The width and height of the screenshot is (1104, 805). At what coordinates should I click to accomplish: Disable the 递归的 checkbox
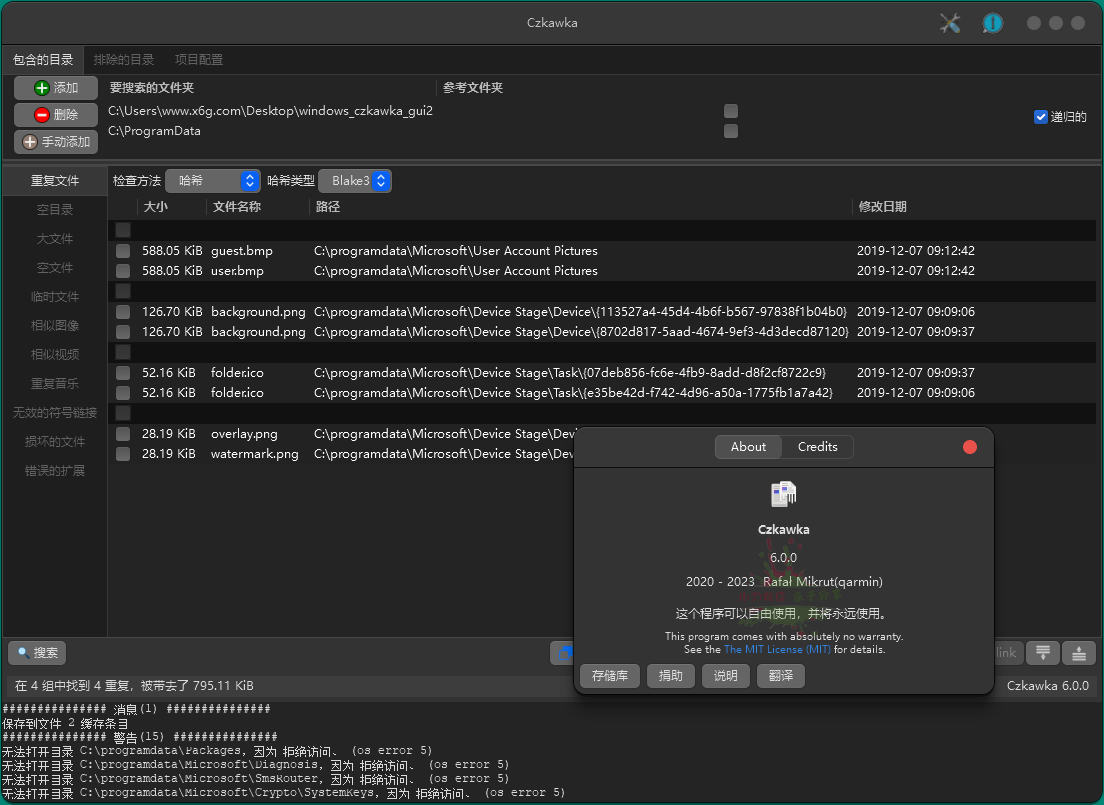click(1041, 116)
